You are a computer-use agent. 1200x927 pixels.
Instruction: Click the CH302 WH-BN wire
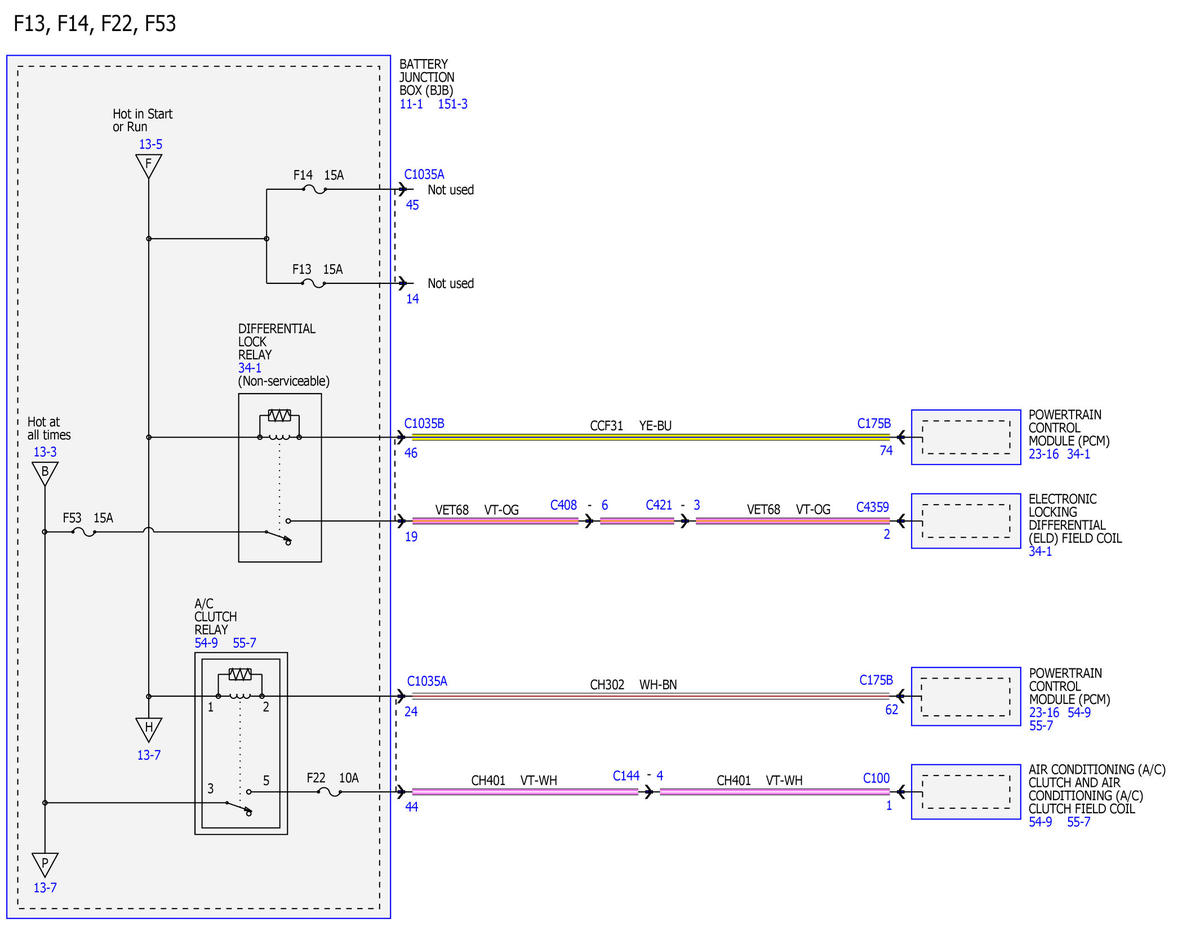[x=650, y=697]
